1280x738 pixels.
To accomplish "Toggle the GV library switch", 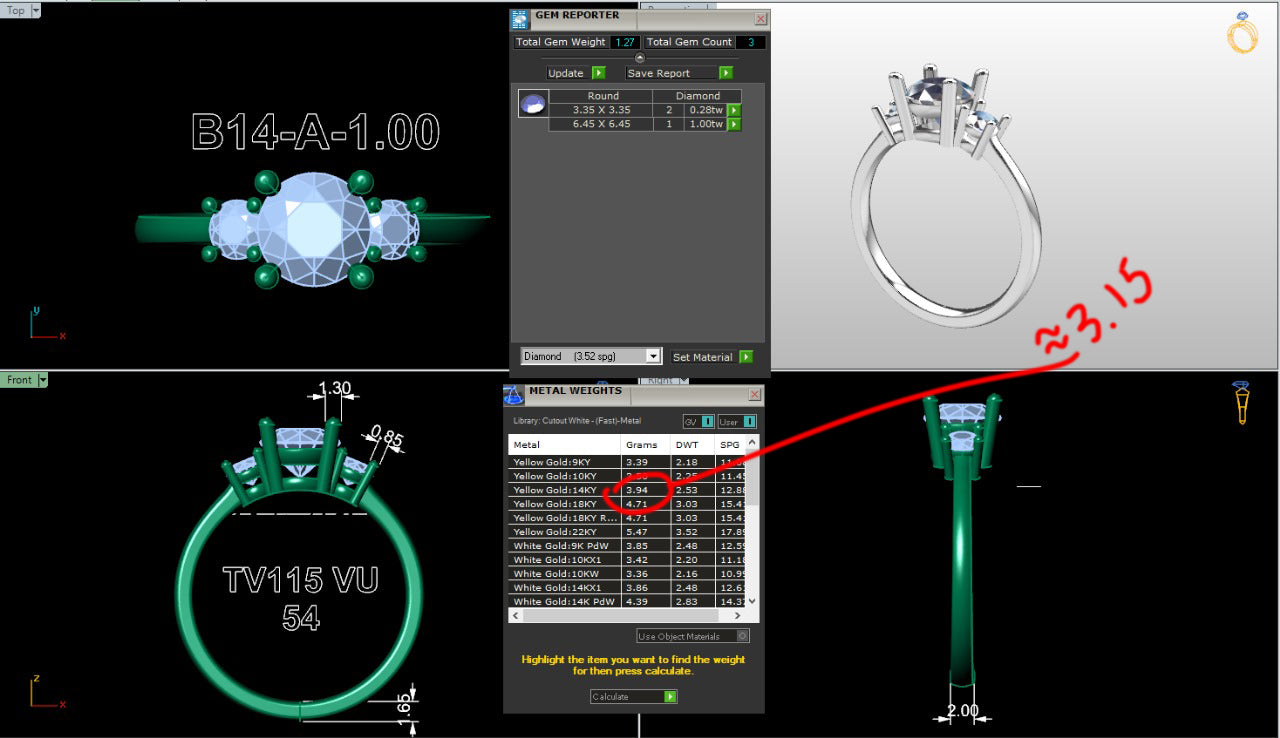I will point(707,422).
